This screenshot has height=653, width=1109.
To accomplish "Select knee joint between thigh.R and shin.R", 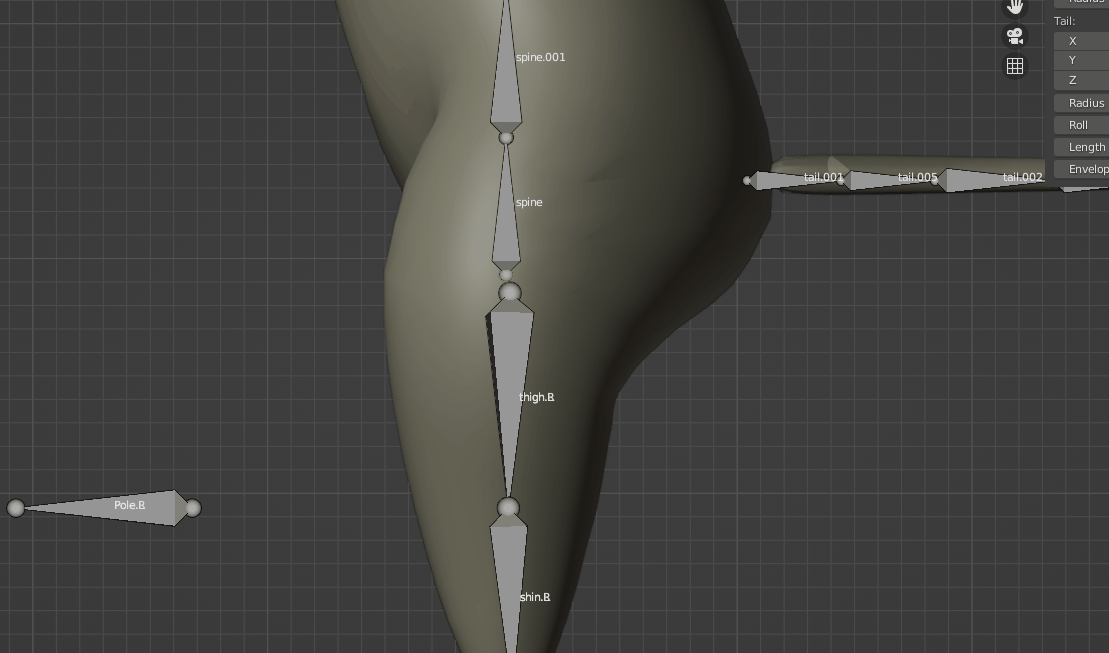I will tap(509, 507).
